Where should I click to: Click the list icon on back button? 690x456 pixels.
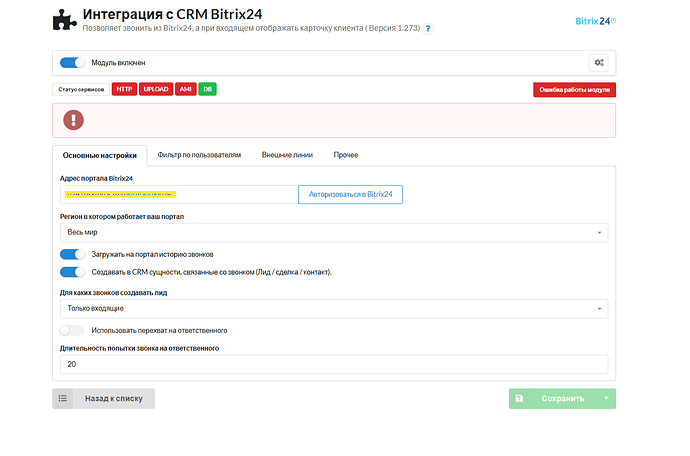(x=62, y=398)
